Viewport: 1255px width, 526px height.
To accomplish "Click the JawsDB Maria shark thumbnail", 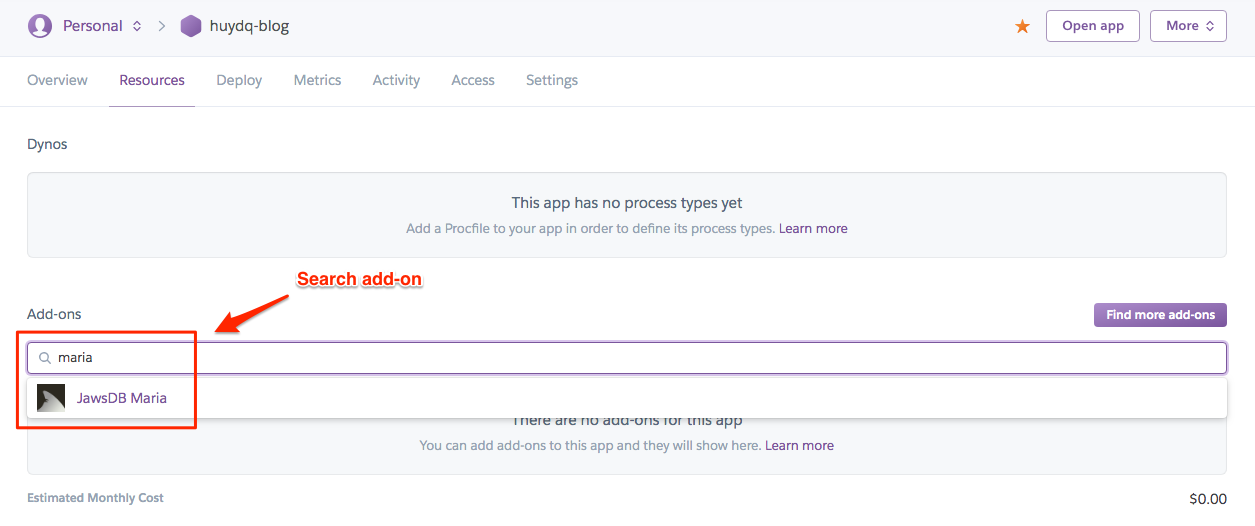I will pyautogui.click(x=51, y=398).
